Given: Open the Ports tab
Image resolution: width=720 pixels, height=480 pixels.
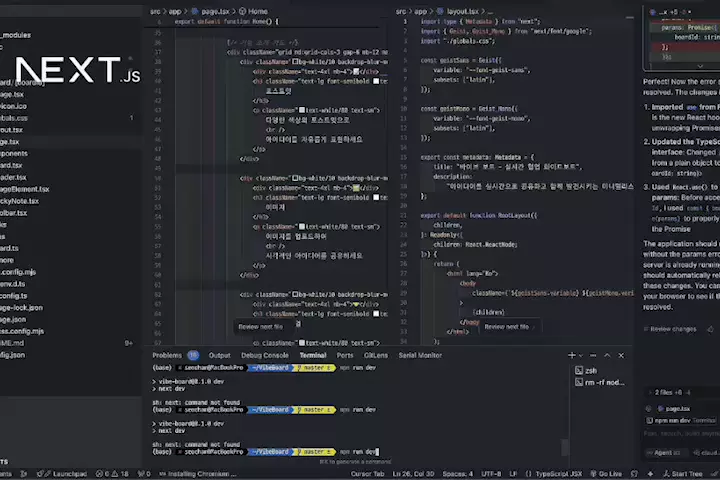Looking at the screenshot, I should click(345, 355).
